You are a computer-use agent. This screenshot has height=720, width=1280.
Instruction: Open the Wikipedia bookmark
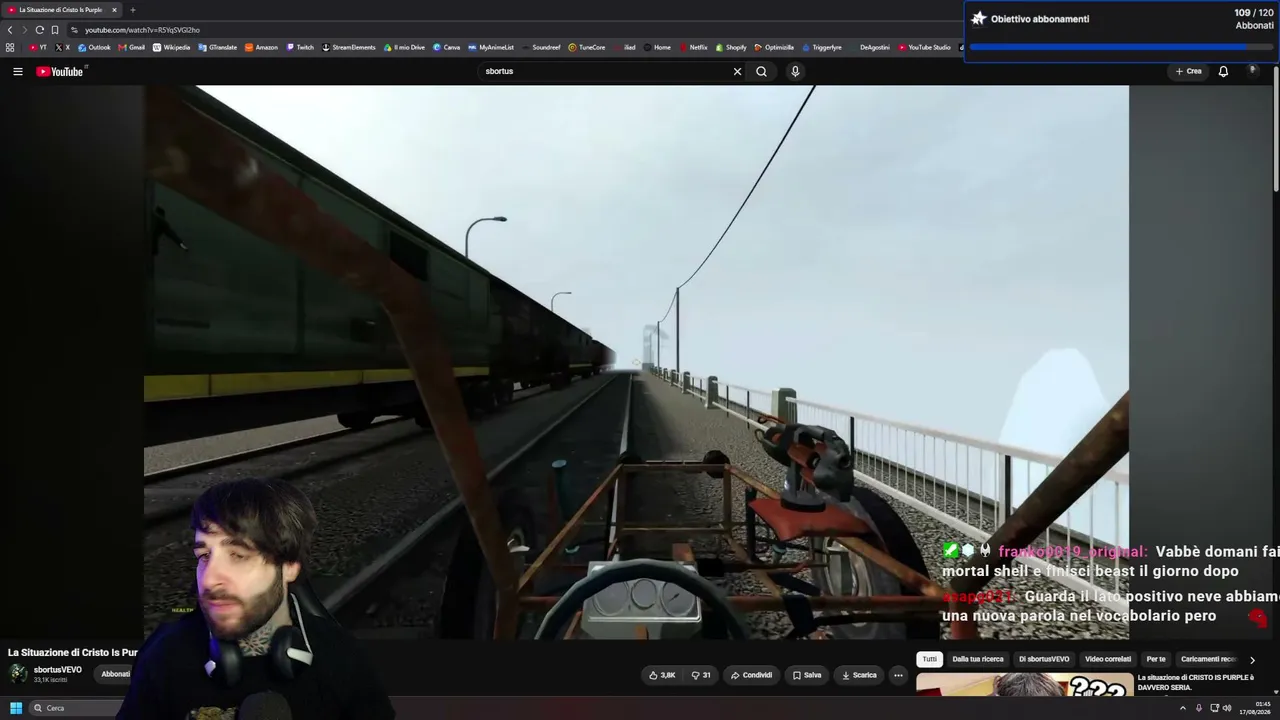click(171, 47)
